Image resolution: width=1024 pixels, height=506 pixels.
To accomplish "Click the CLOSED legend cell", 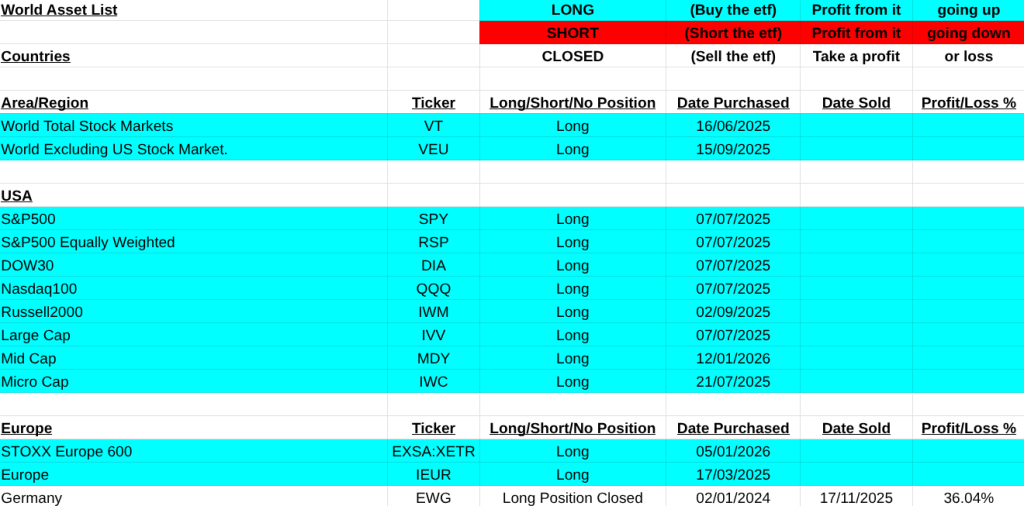I will pyautogui.click(x=572, y=56).
